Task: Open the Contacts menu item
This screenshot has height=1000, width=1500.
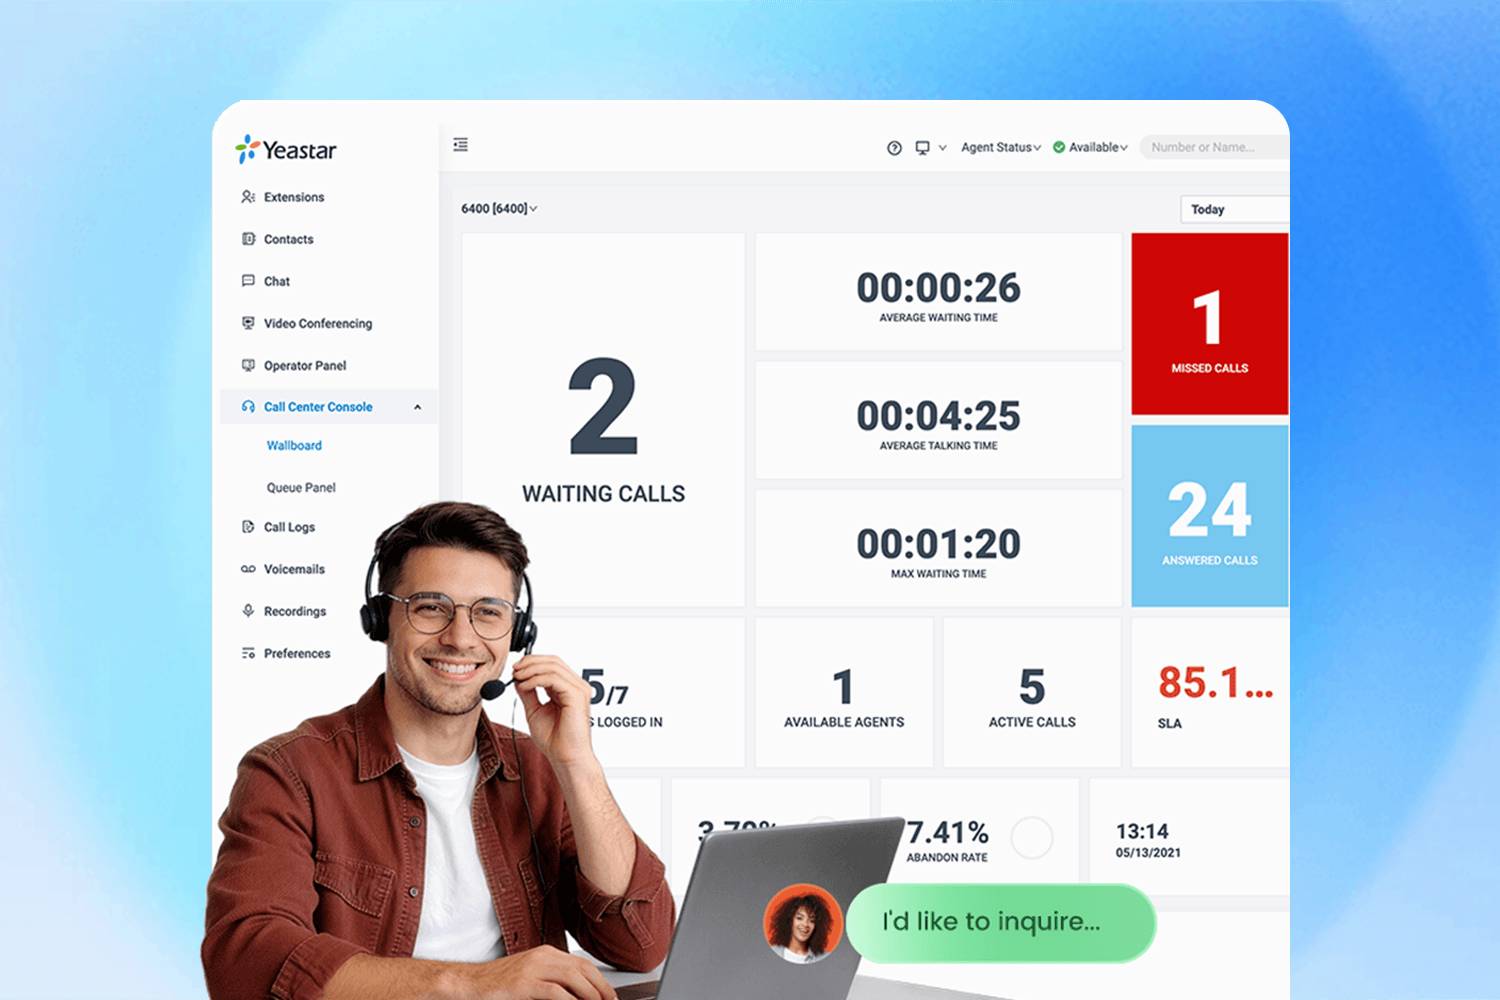Action: [289, 239]
